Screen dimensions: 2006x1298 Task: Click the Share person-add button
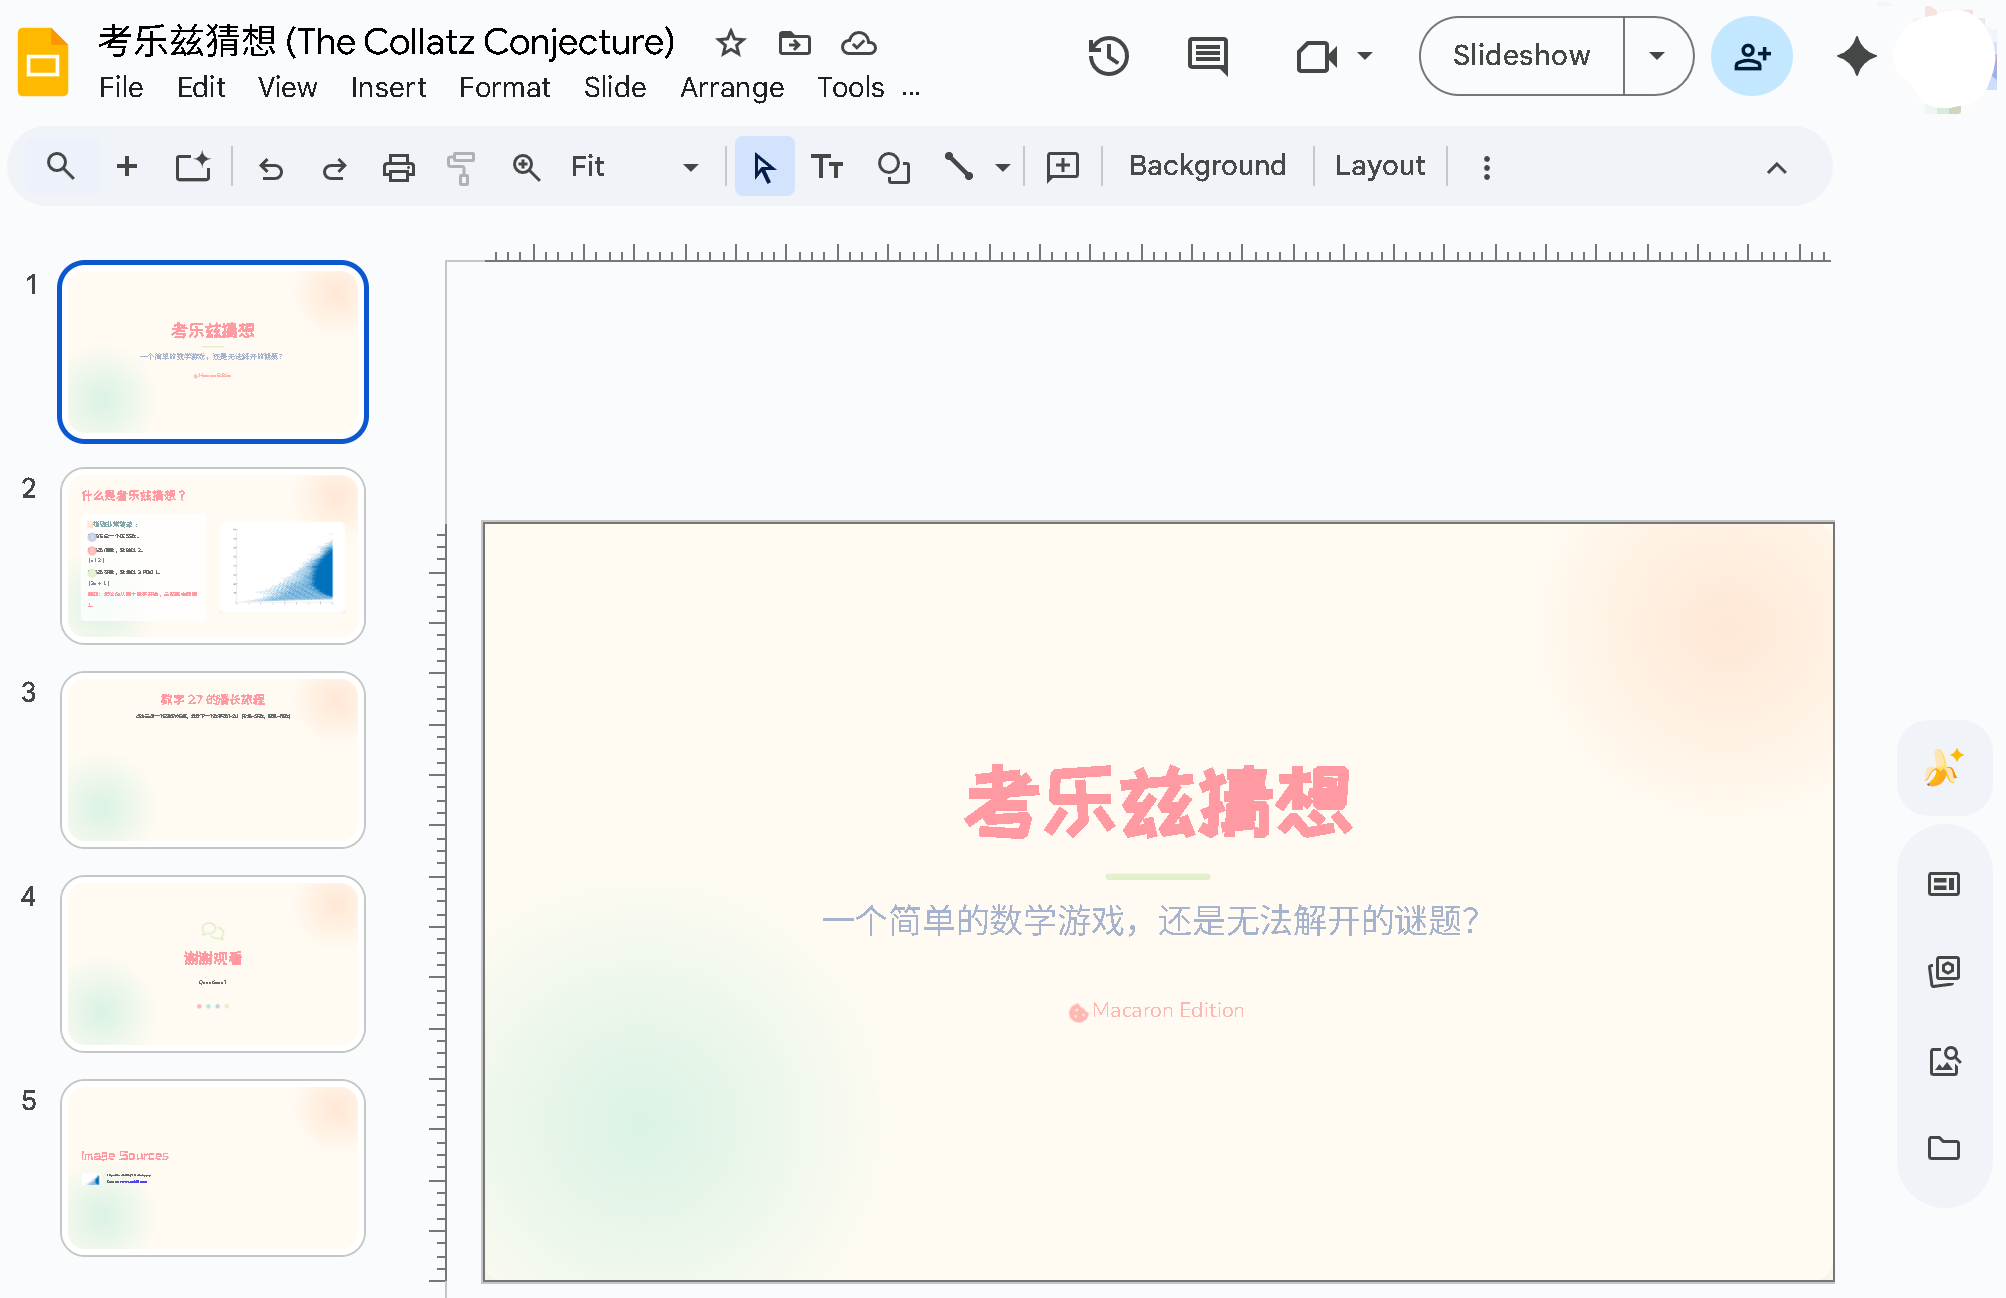click(1751, 56)
